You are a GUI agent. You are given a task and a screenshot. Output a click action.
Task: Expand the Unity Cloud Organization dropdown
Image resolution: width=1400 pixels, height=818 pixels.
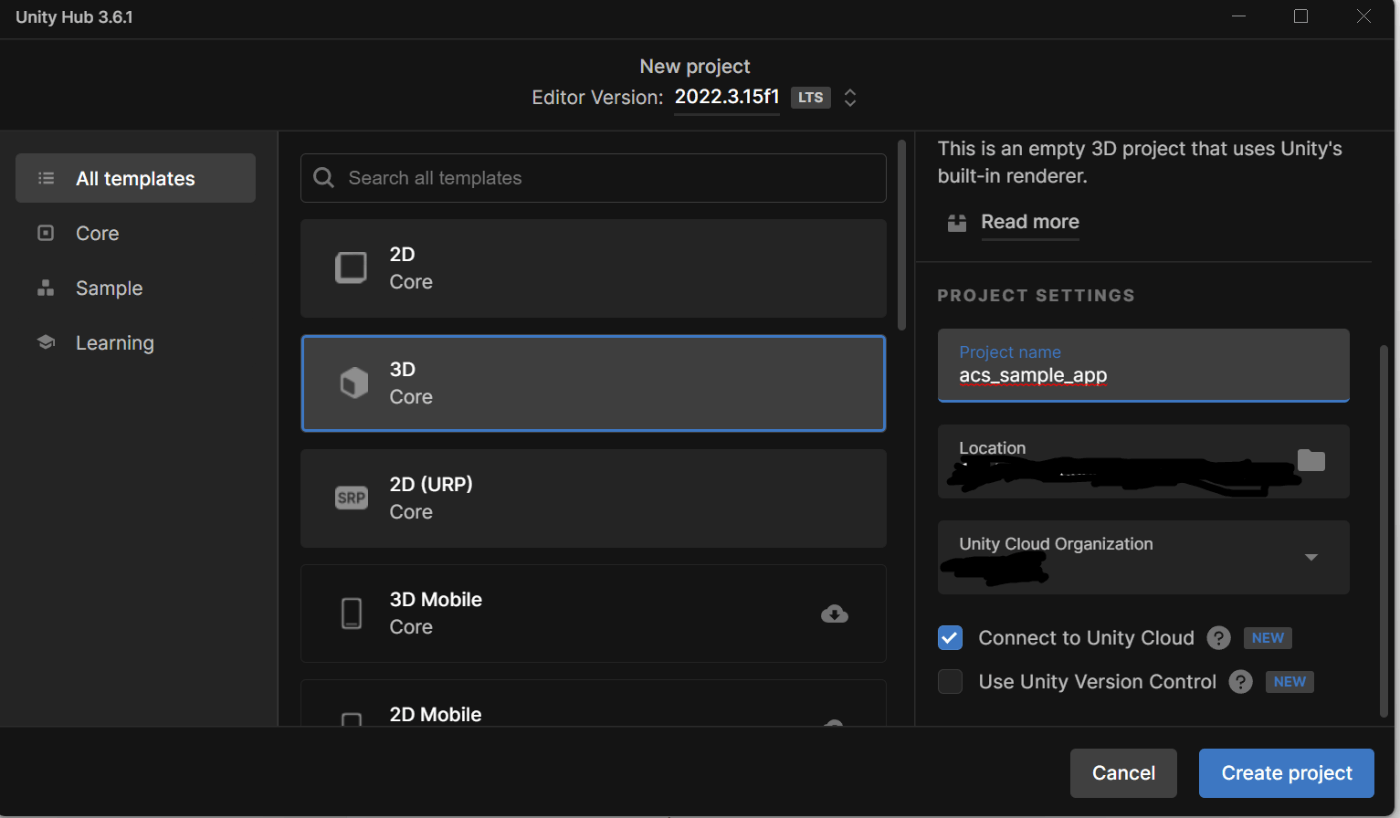point(1311,558)
